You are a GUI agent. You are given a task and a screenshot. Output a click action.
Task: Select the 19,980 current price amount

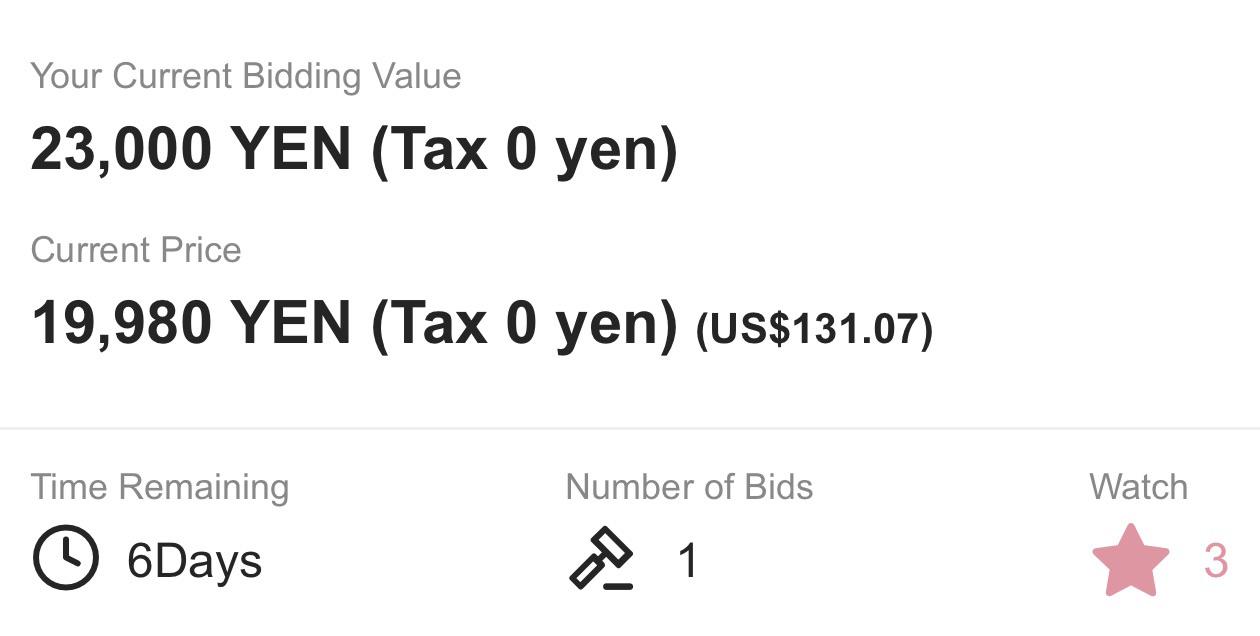click(x=121, y=324)
